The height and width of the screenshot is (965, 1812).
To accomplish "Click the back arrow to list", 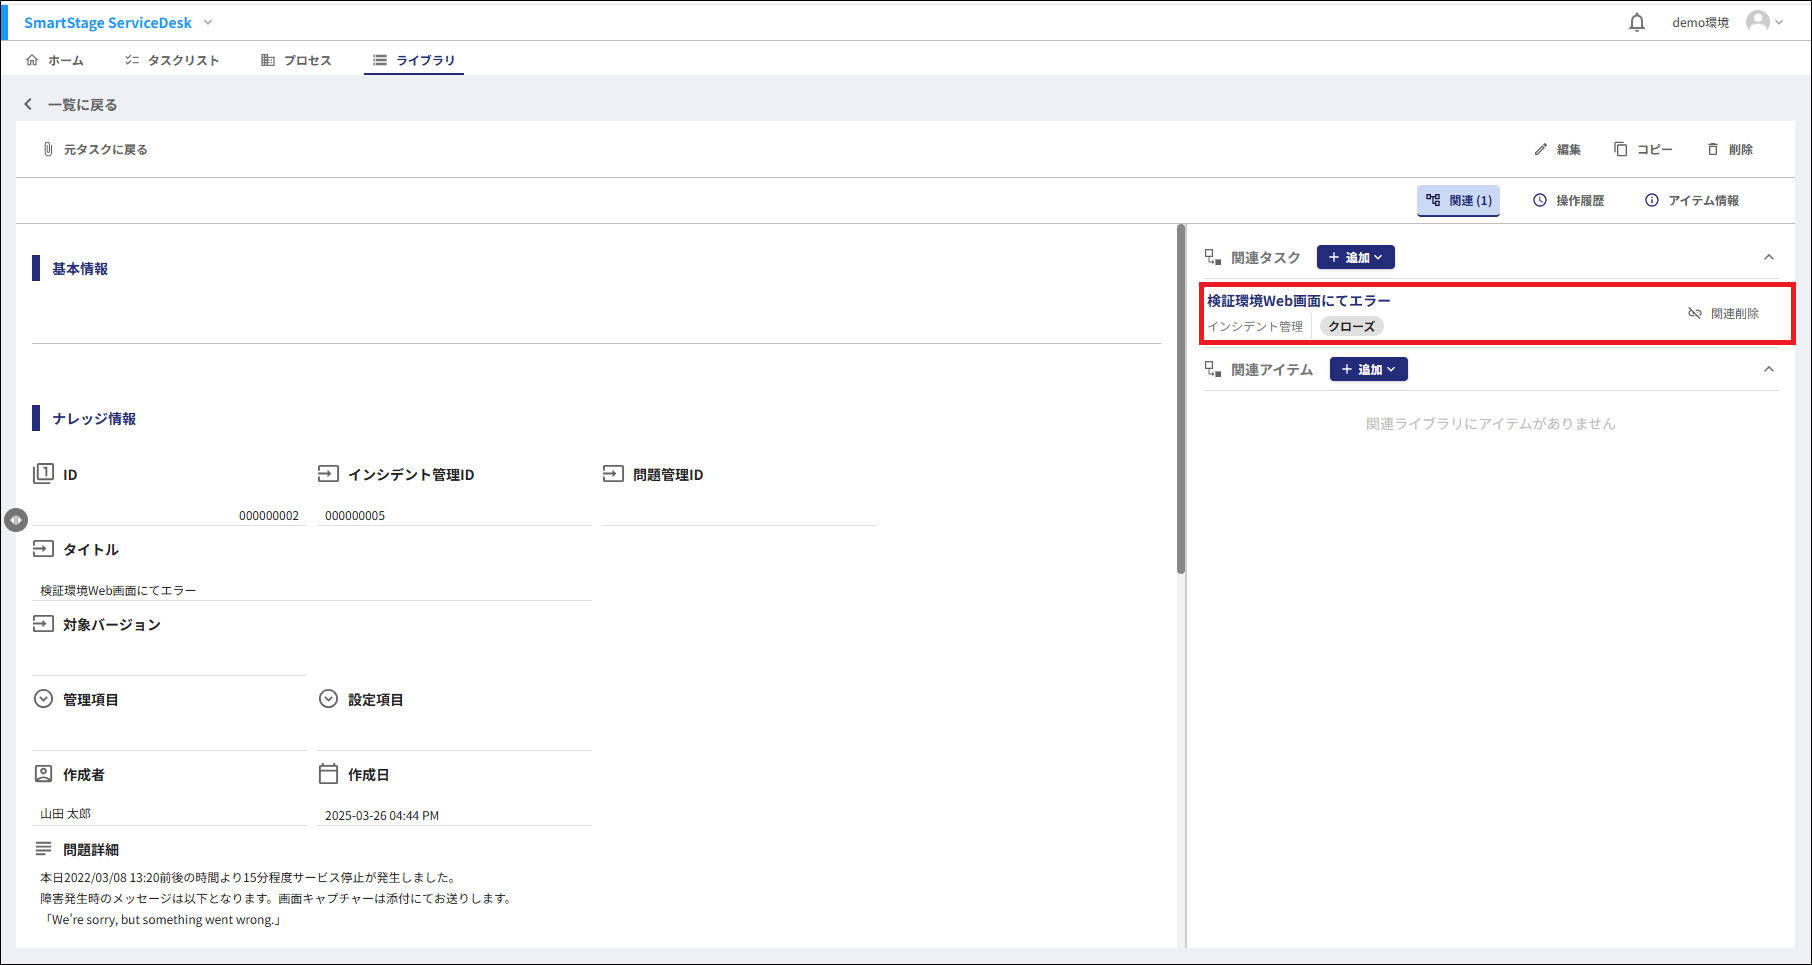I will pyautogui.click(x=28, y=104).
